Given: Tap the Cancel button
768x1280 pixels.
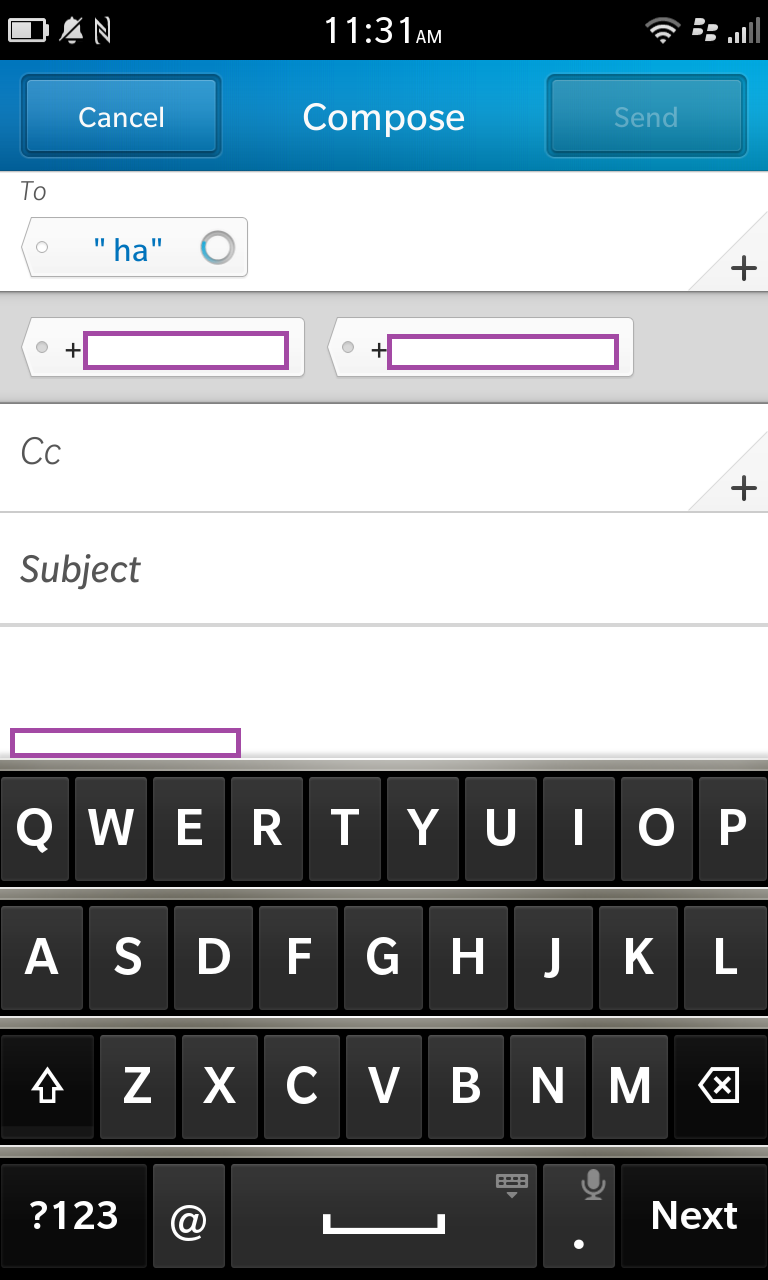Looking at the screenshot, I should tap(121, 117).
